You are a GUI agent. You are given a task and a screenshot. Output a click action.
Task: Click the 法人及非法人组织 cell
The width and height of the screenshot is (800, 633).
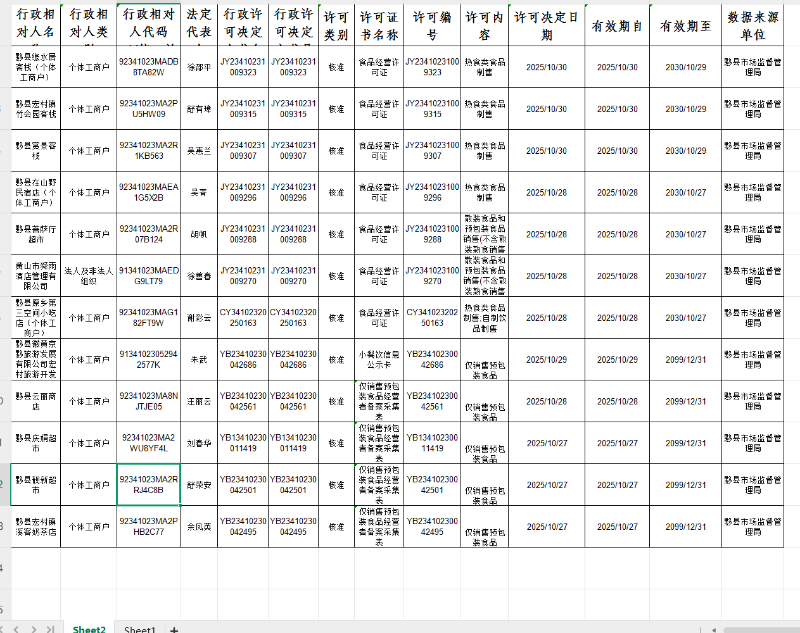tap(88, 275)
